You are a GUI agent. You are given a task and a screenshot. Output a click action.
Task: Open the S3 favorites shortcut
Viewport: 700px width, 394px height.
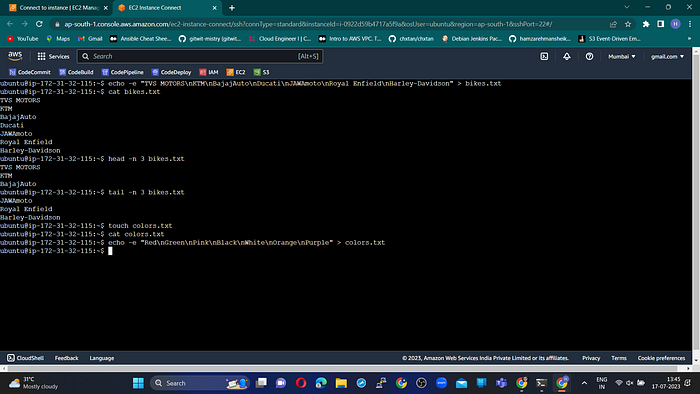(262, 72)
